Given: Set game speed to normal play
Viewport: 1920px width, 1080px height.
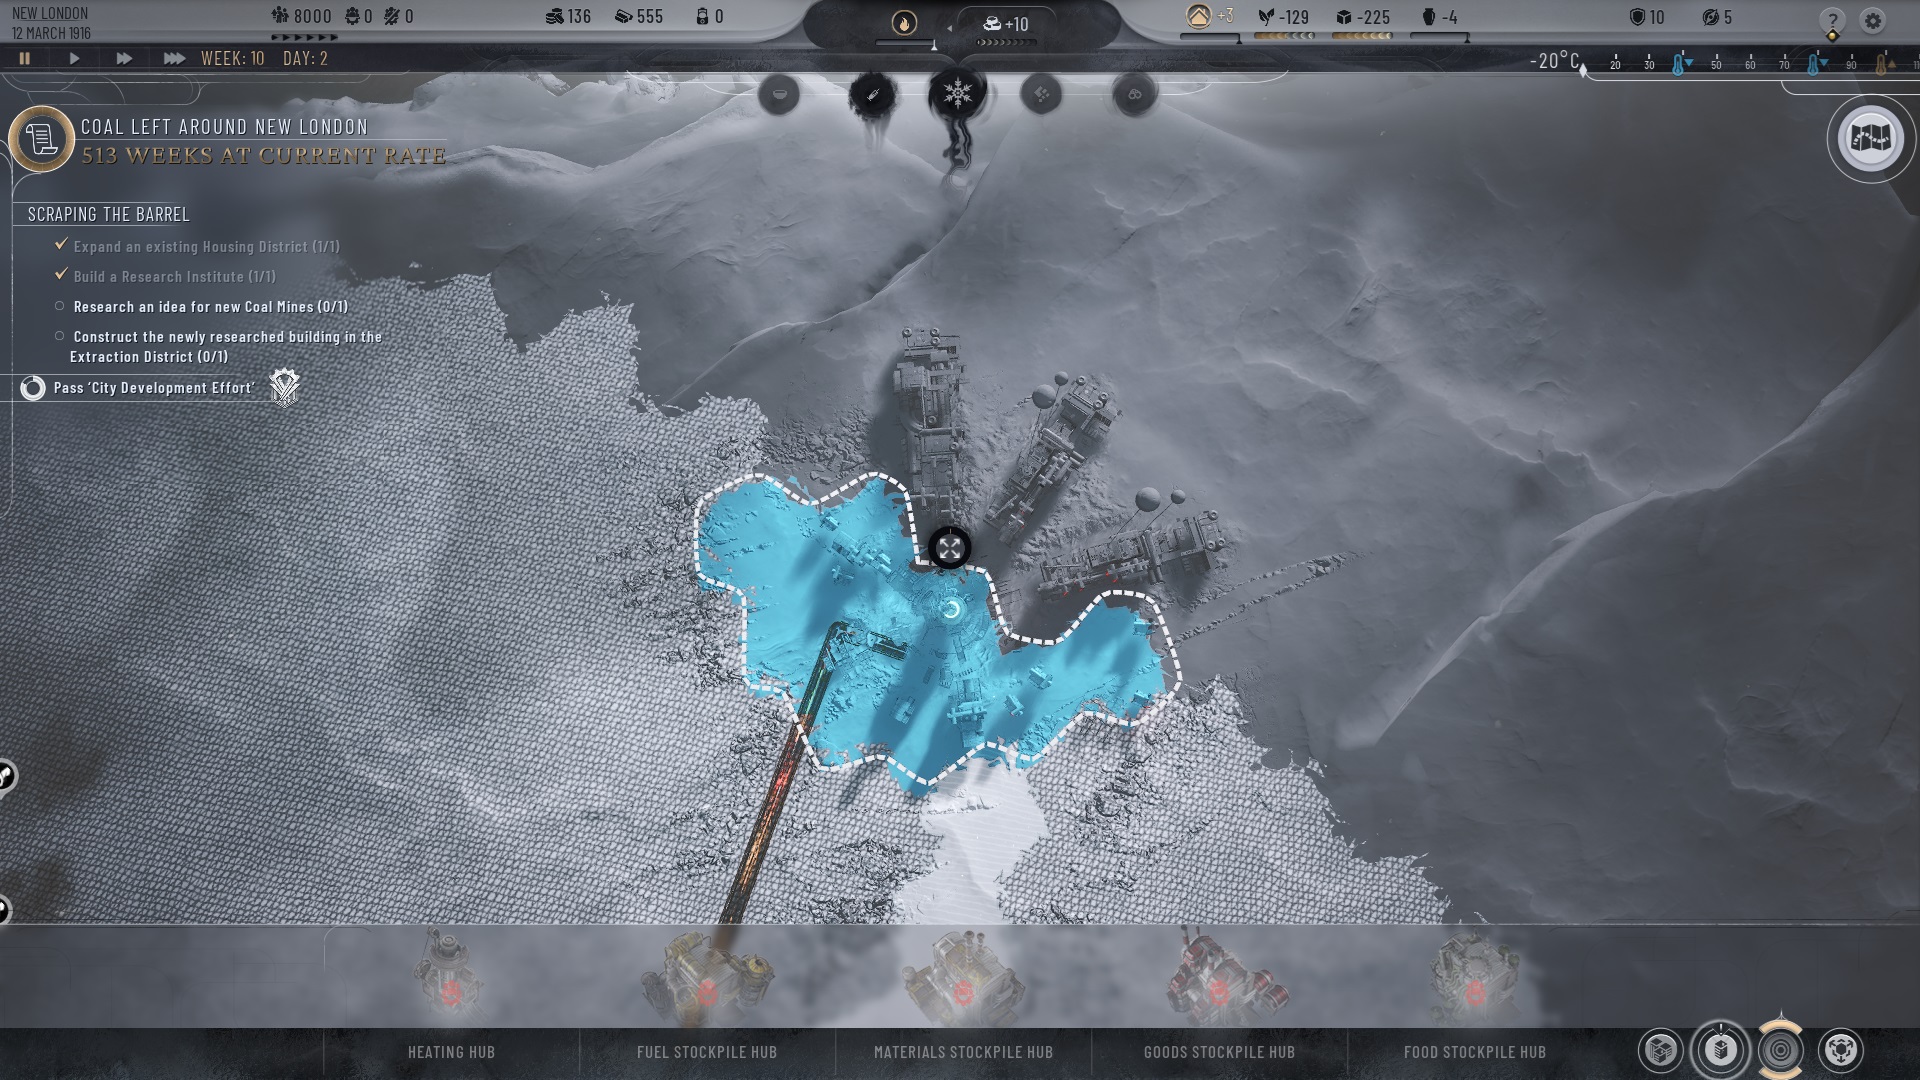Looking at the screenshot, I should point(74,59).
